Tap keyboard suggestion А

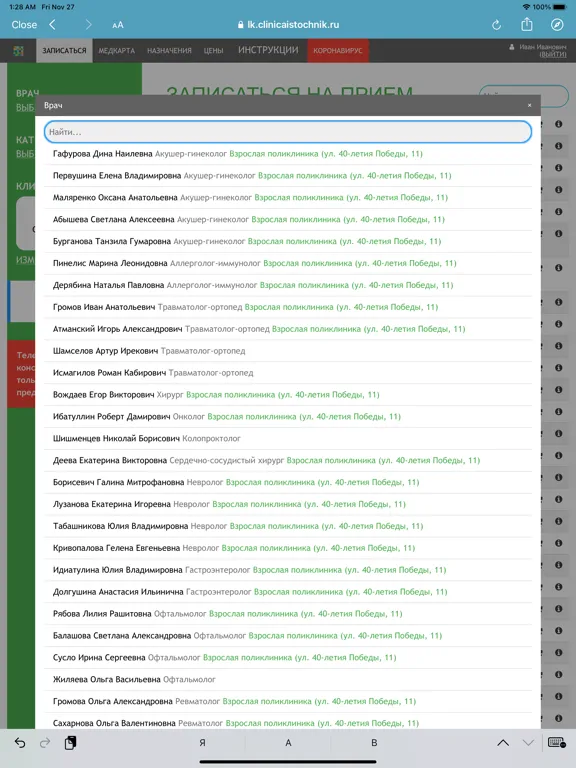288,743
